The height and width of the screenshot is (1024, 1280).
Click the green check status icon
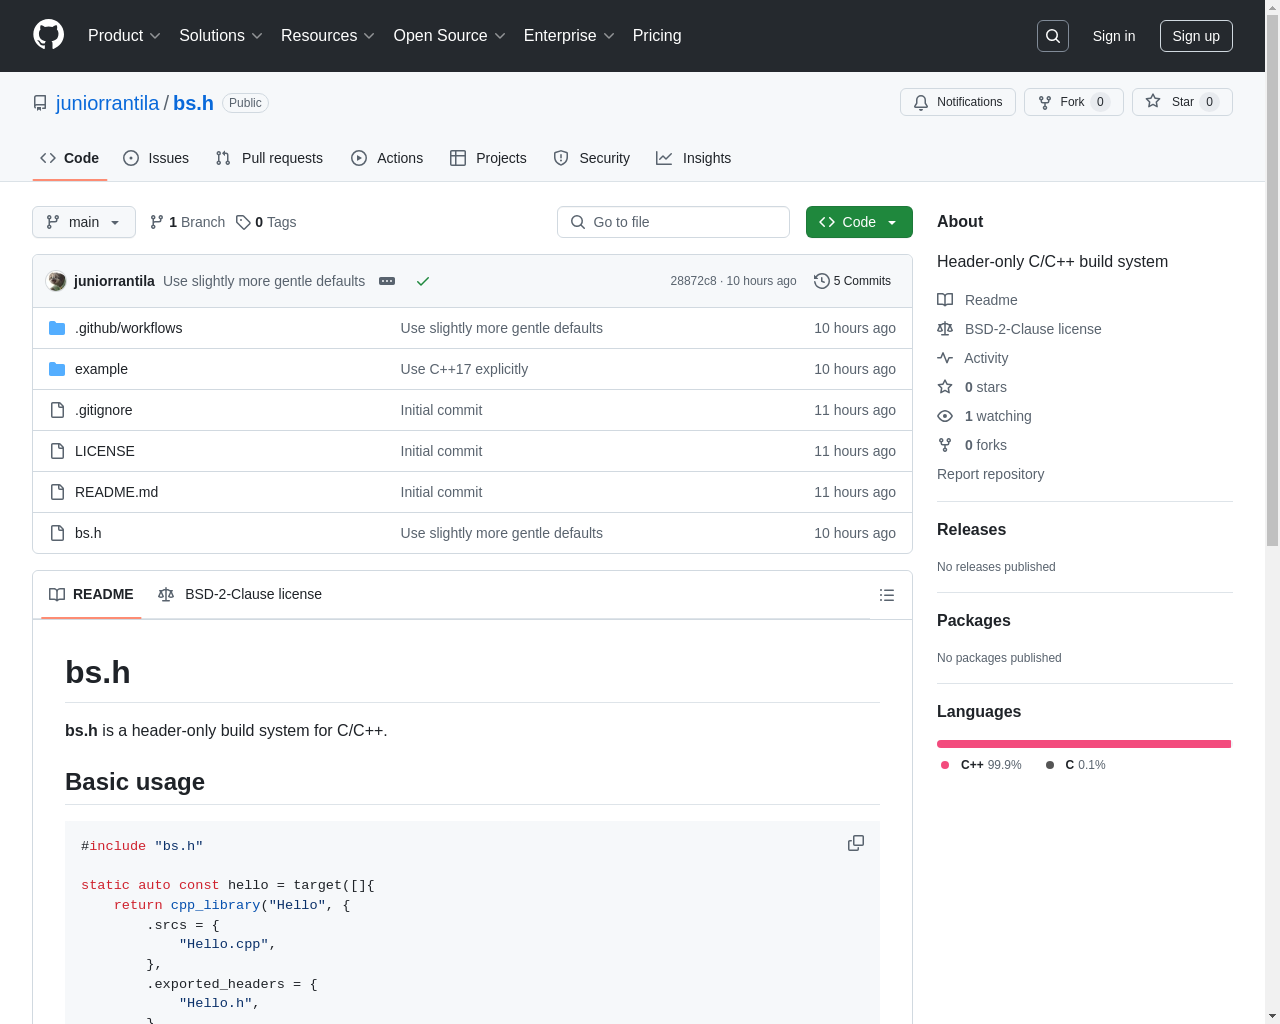pyautogui.click(x=423, y=281)
